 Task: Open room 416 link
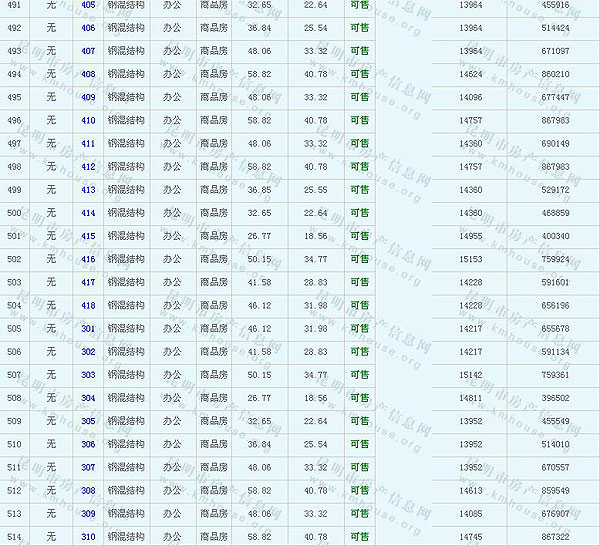pyautogui.click(x=88, y=259)
